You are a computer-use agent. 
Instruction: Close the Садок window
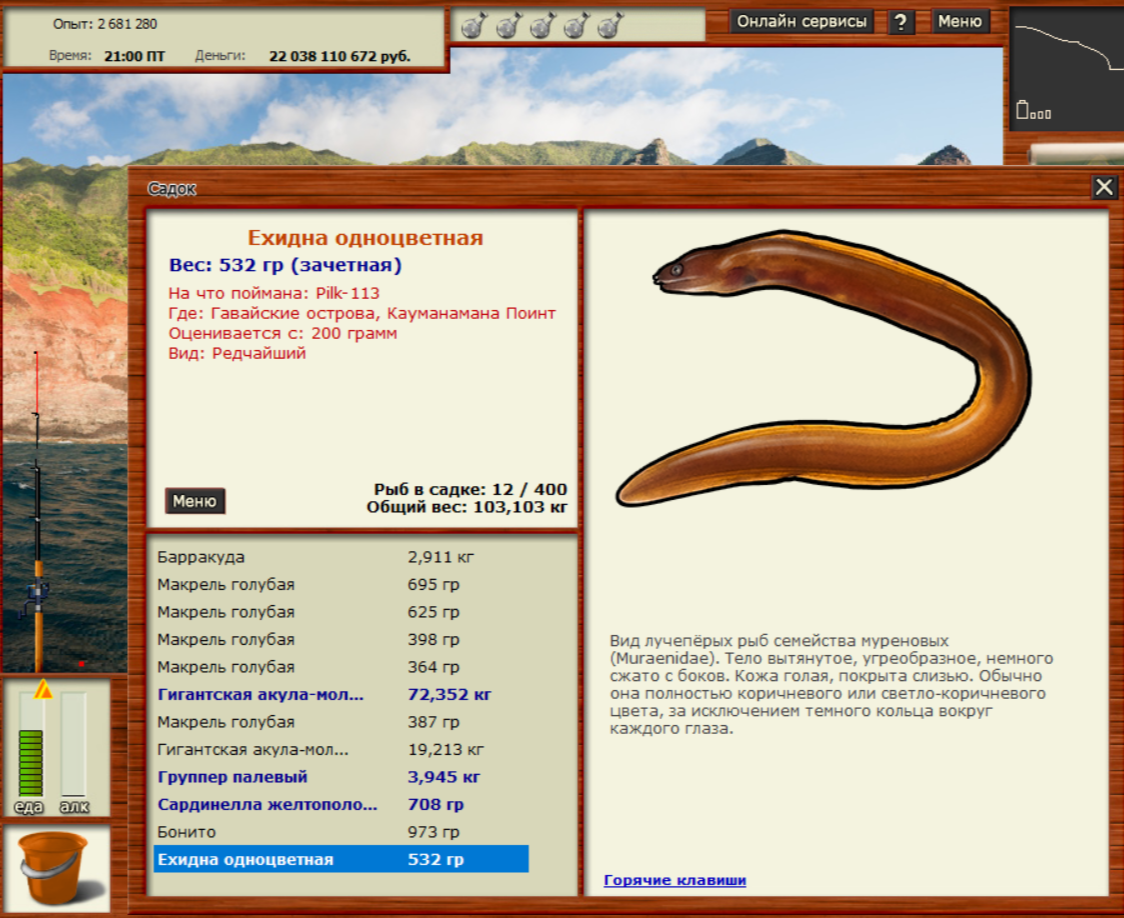click(x=1103, y=187)
